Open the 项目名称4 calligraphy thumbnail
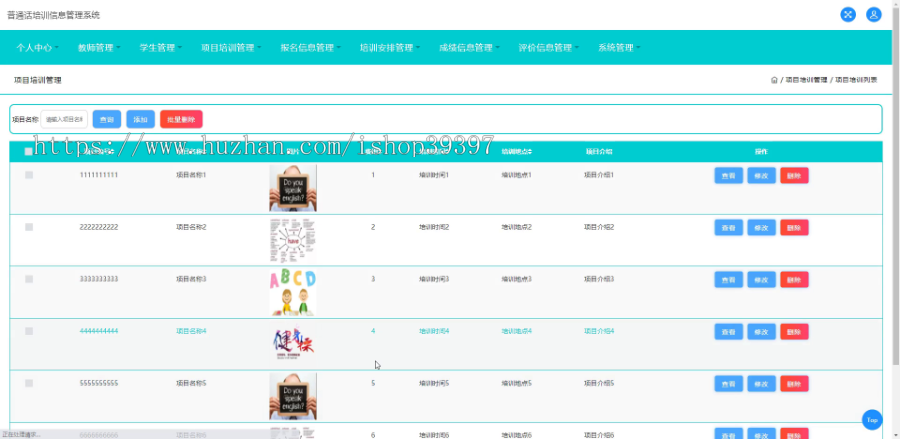 click(x=293, y=343)
